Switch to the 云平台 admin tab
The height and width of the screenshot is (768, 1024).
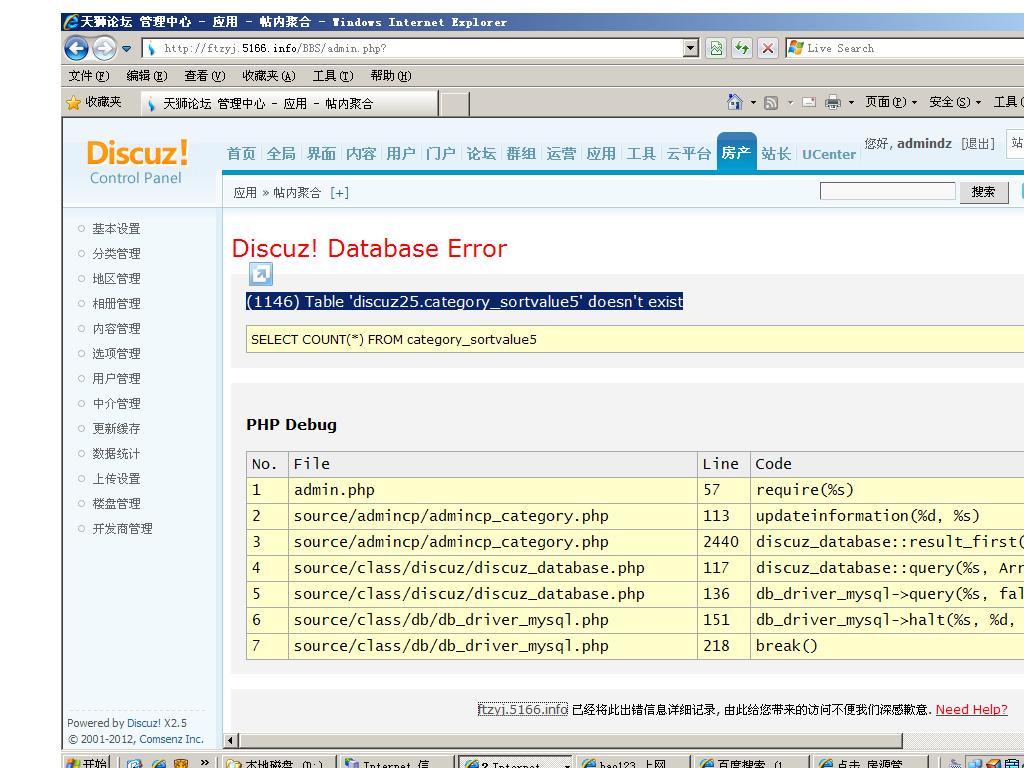[688, 153]
